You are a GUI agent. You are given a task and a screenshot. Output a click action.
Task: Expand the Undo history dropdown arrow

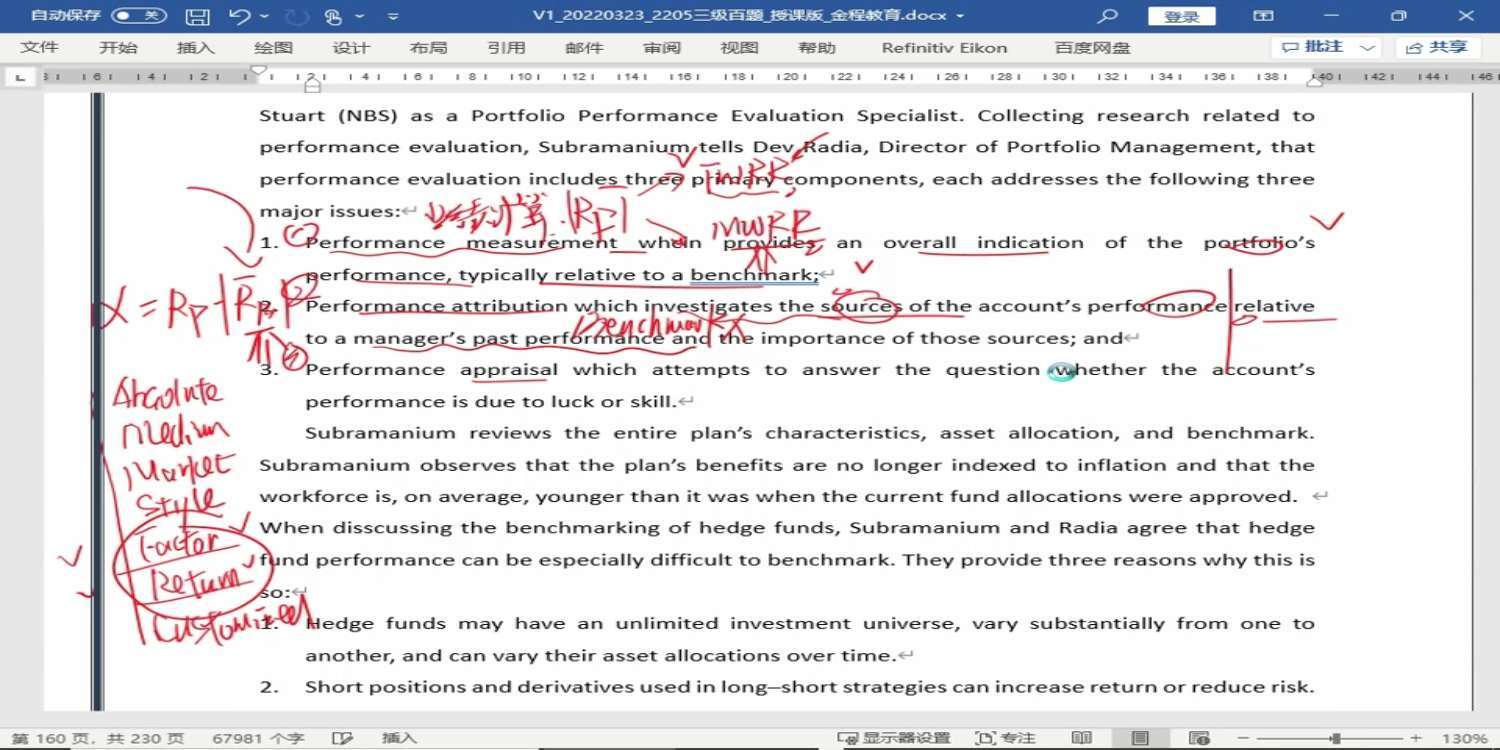click(264, 16)
